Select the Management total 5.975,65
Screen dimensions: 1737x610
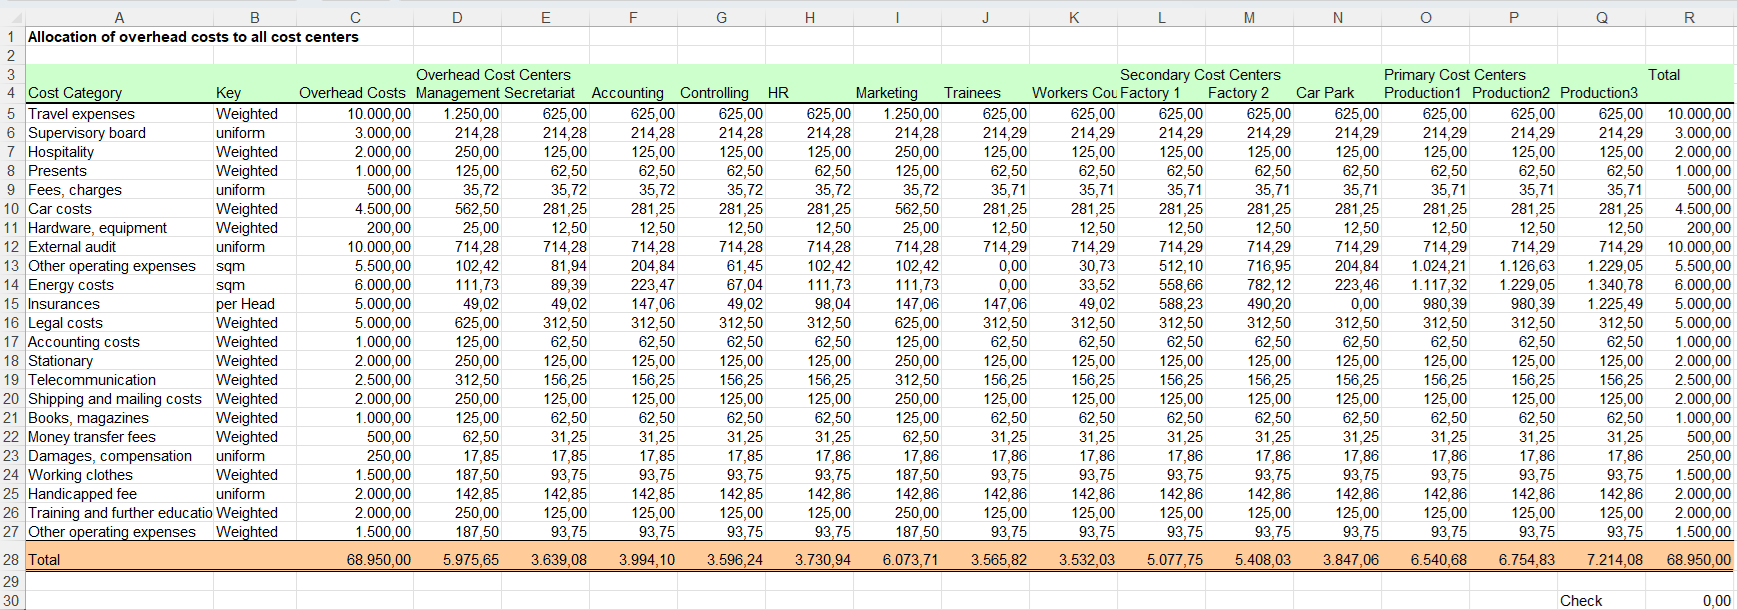click(x=471, y=560)
